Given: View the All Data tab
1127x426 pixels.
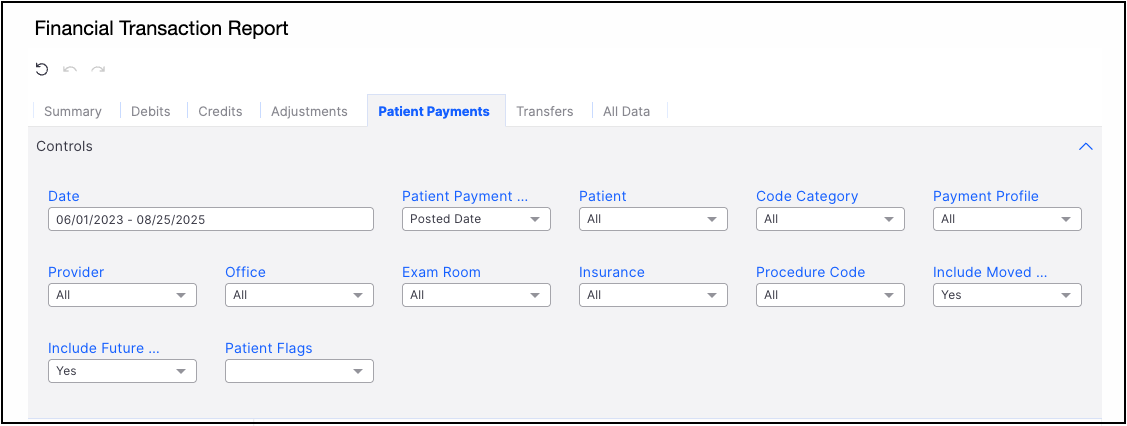Looking at the screenshot, I should [626, 111].
